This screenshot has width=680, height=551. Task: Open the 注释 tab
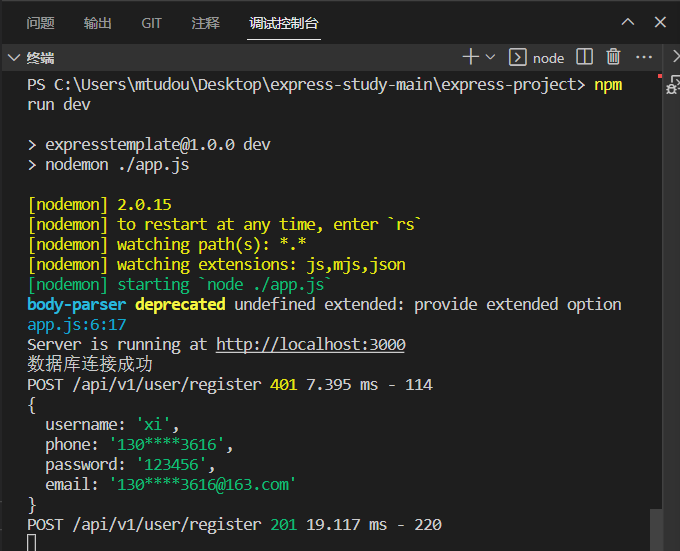pos(205,23)
